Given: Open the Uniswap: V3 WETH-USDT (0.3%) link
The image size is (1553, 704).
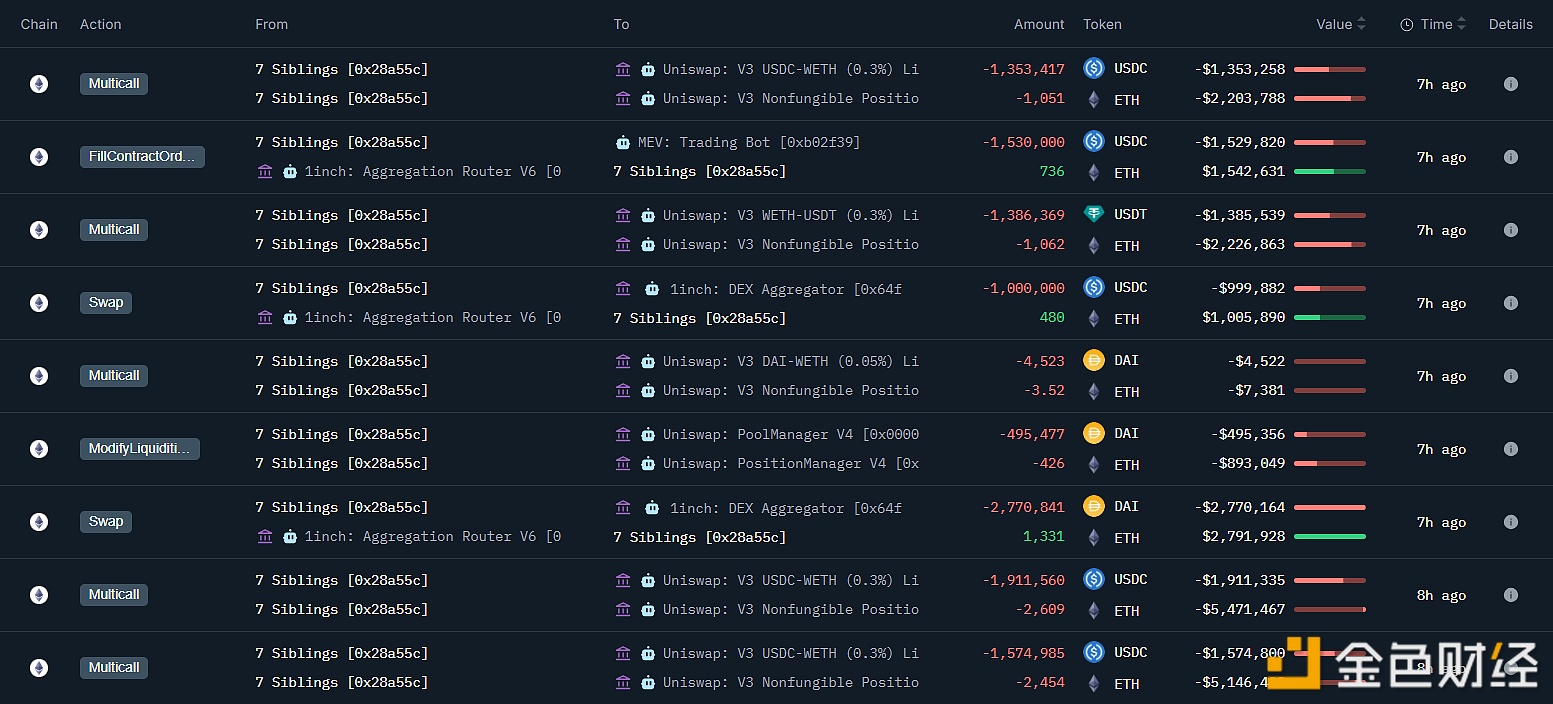Looking at the screenshot, I should click(790, 215).
